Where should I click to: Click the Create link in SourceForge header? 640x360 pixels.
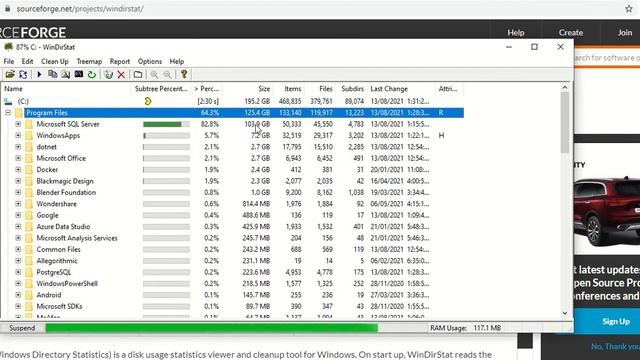click(x=571, y=32)
